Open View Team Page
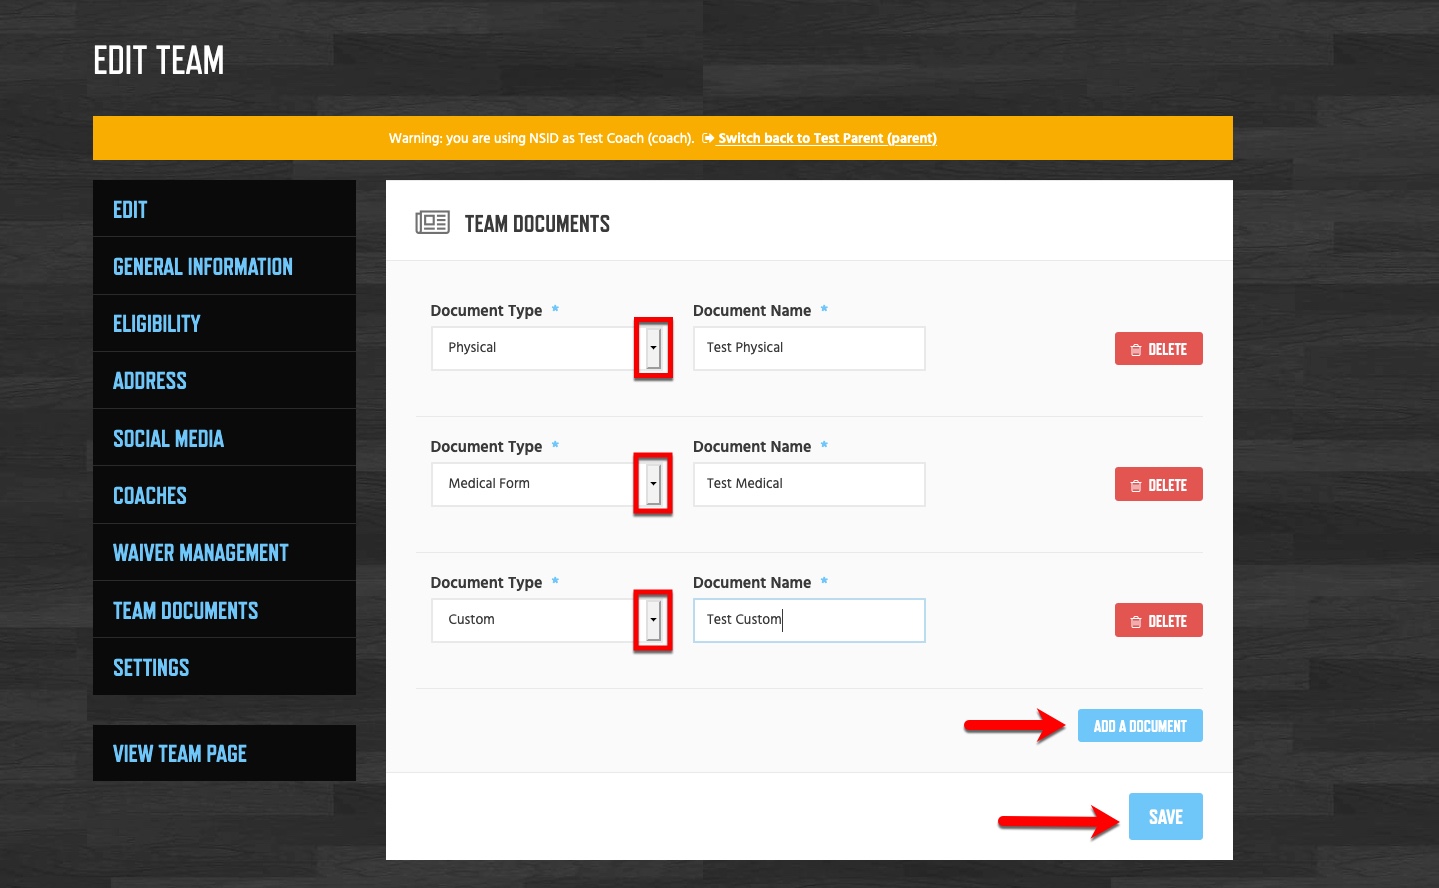 [x=224, y=753]
